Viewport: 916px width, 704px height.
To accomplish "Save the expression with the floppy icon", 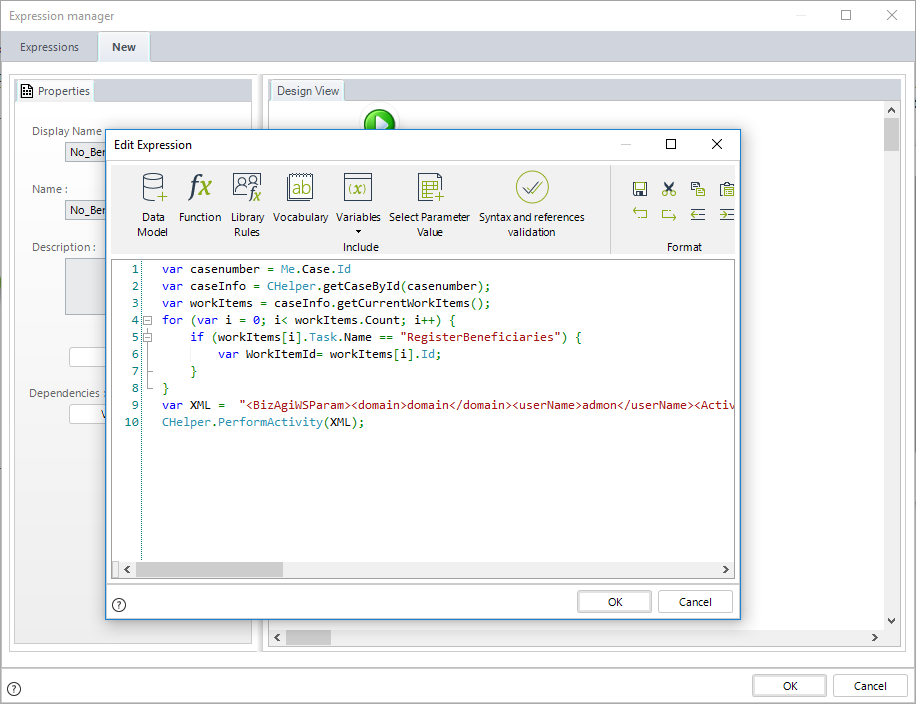I will coord(640,189).
